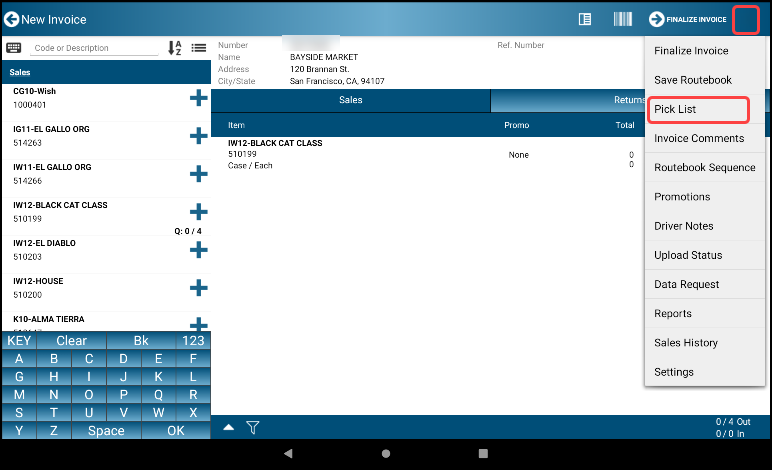Sort the item list A to Z
The height and width of the screenshot is (470, 772).
(175, 48)
